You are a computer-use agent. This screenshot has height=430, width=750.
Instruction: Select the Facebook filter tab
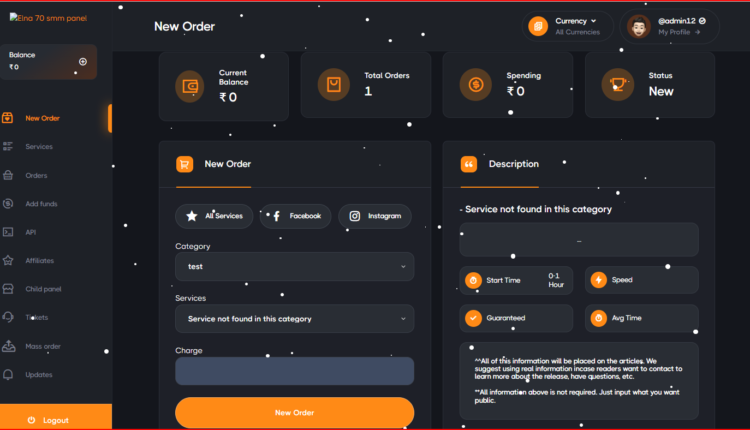[x=295, y=216]
